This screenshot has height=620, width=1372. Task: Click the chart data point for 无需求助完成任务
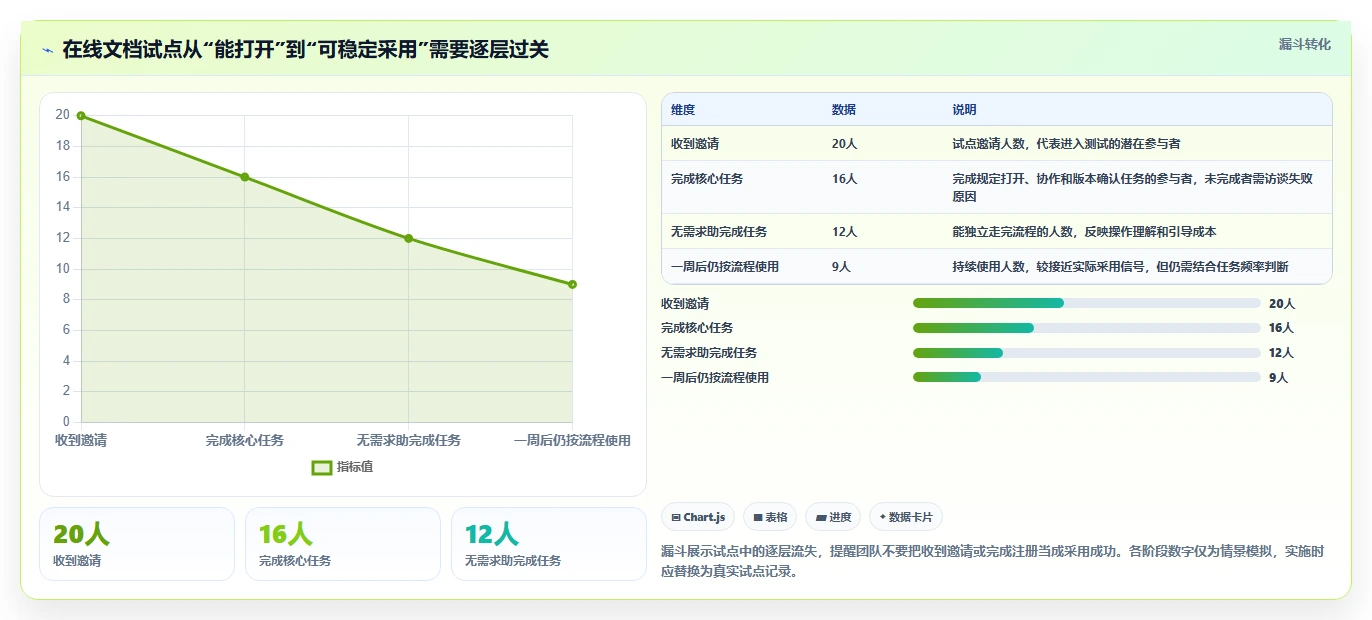pyautogui.click(x=408, y=238)
